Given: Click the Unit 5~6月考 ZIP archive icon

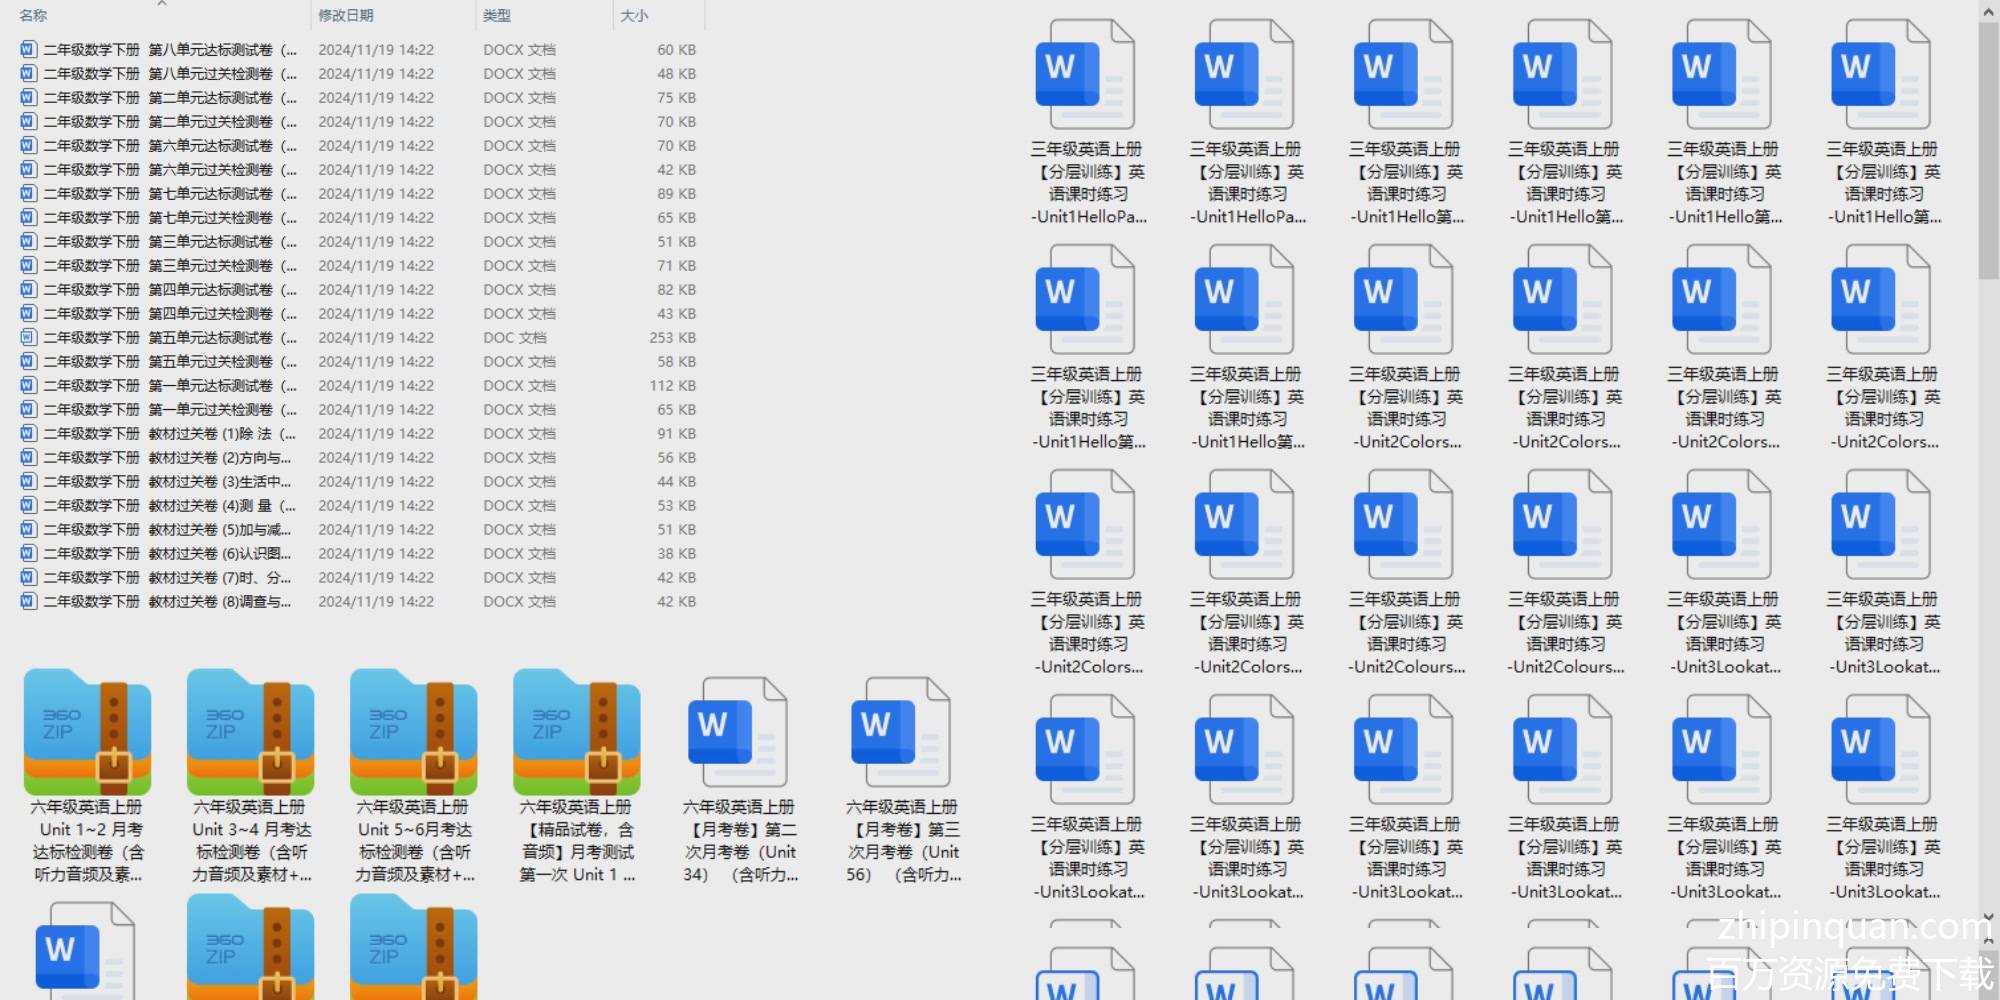Looking at the screenshot, I should pos(414,733).
